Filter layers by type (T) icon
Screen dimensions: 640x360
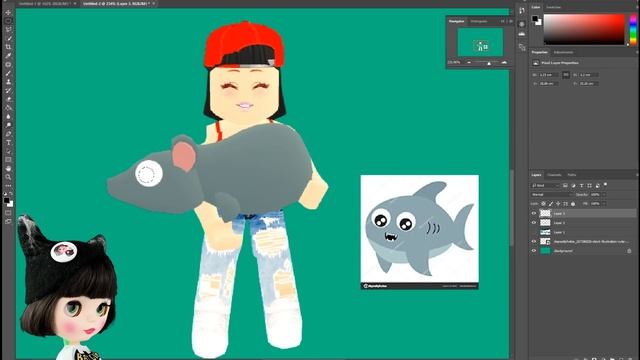coord(581,185)
